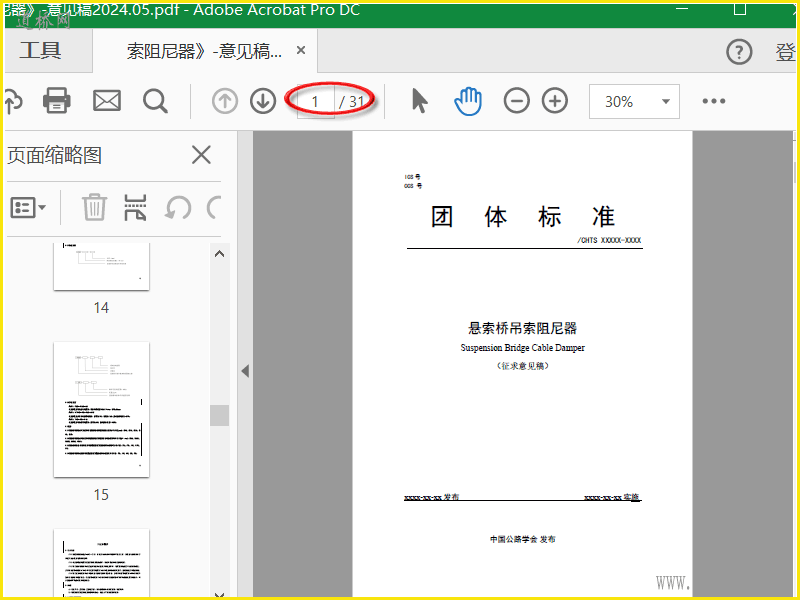Go to next page arrow
This screenshot has width=800, height=600.
263,101
